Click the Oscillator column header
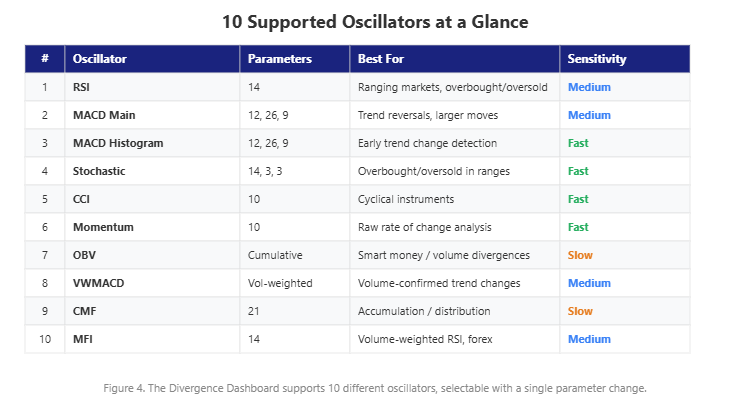This screenshot has height=400, width=750. tap(100, 59)
